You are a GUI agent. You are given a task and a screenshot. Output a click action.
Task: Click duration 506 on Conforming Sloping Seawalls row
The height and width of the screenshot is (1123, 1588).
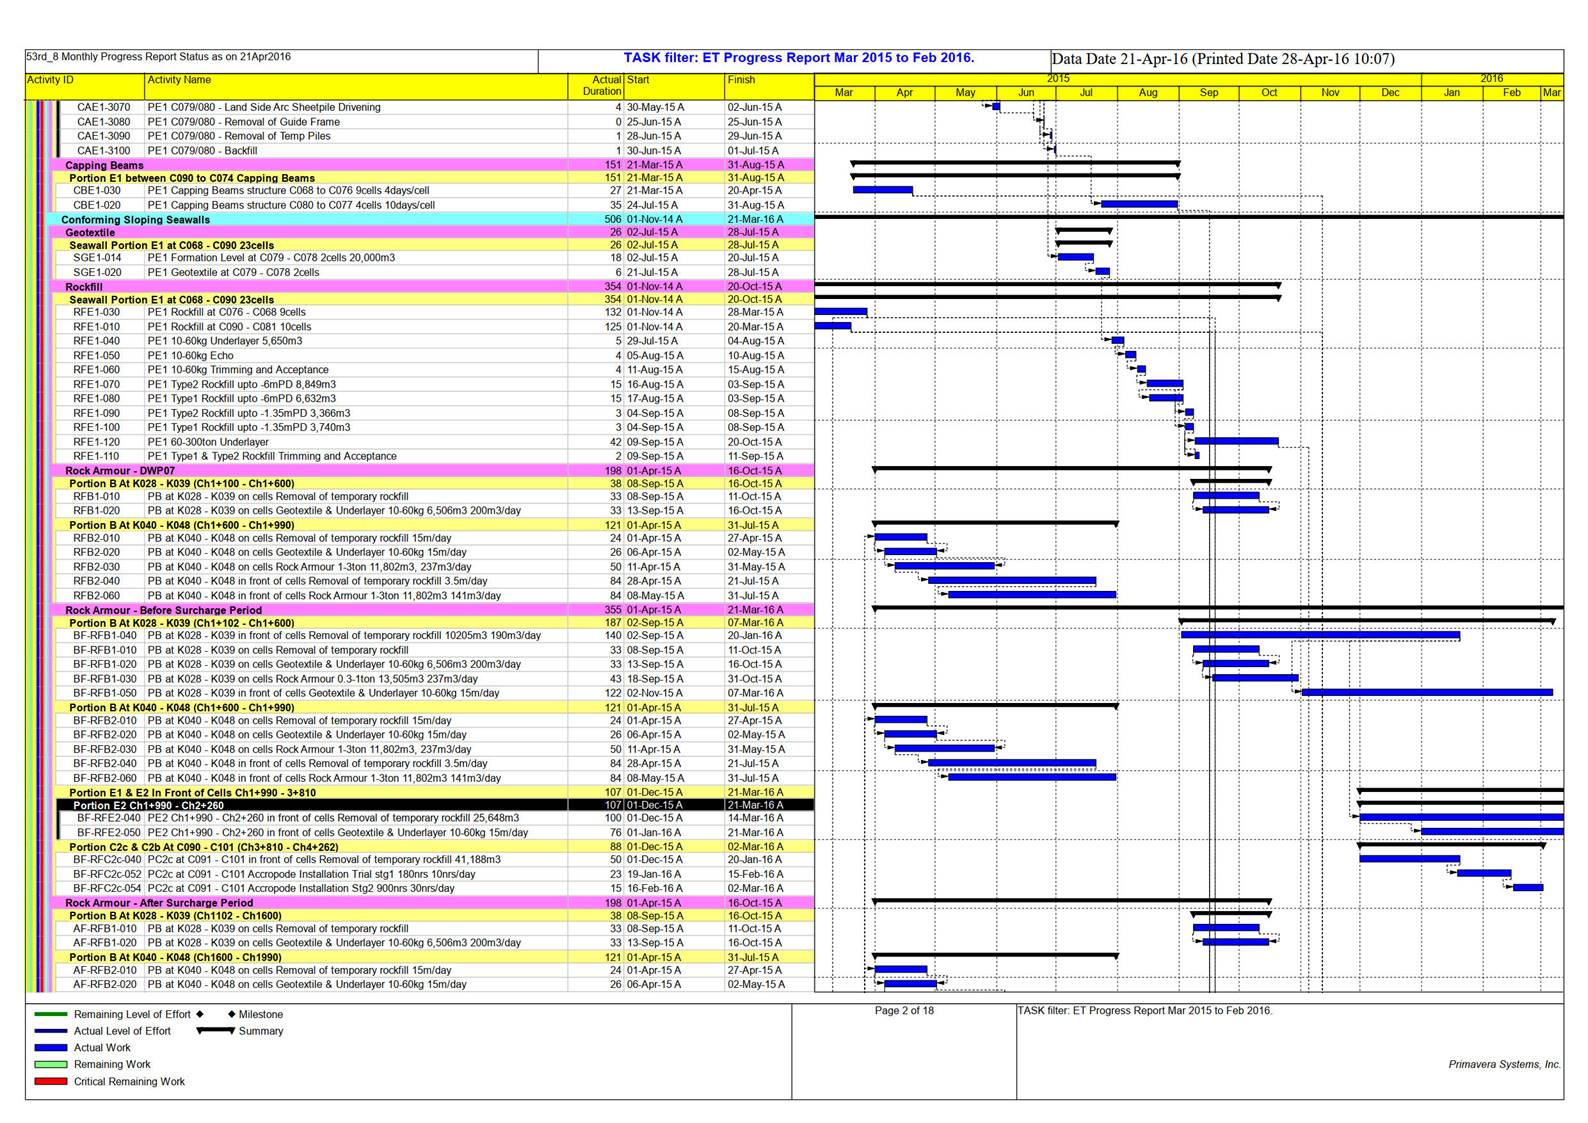point(612,219)
